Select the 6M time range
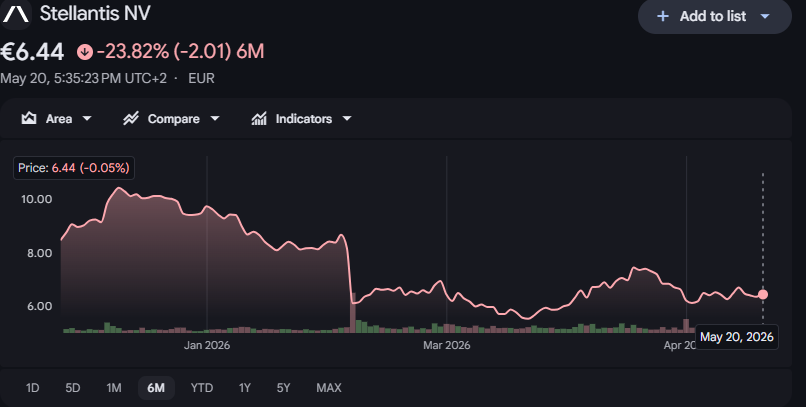Screen dimensions: 806x407 click(156, 388)
